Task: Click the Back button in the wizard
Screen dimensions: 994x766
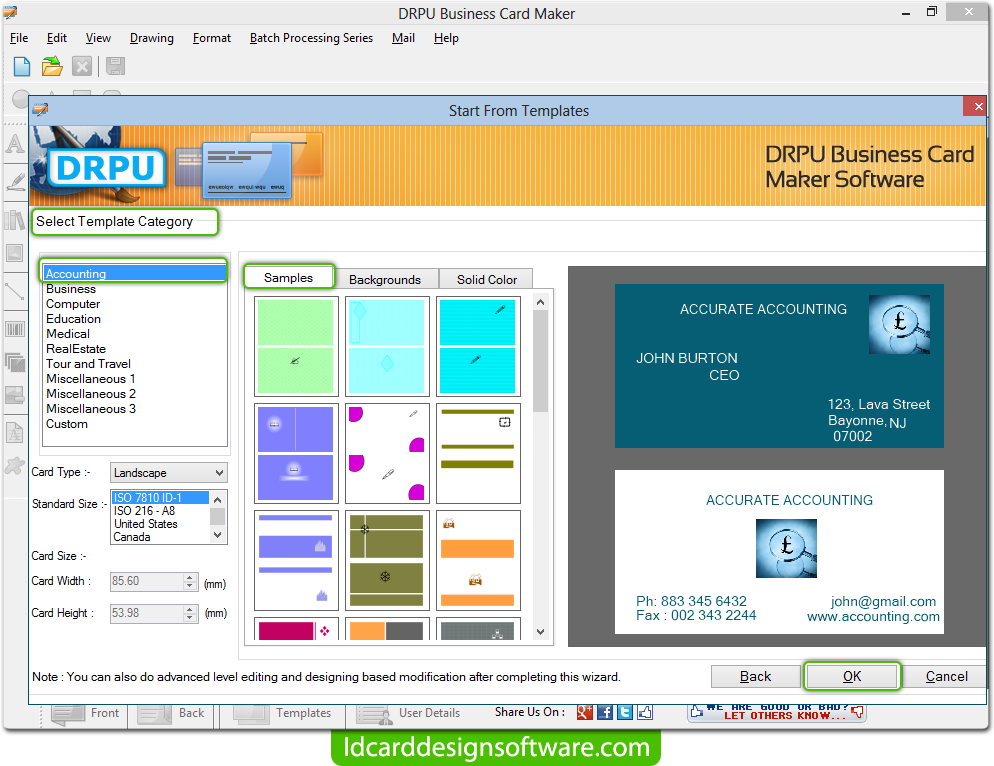Action: [x=755, y=676]
